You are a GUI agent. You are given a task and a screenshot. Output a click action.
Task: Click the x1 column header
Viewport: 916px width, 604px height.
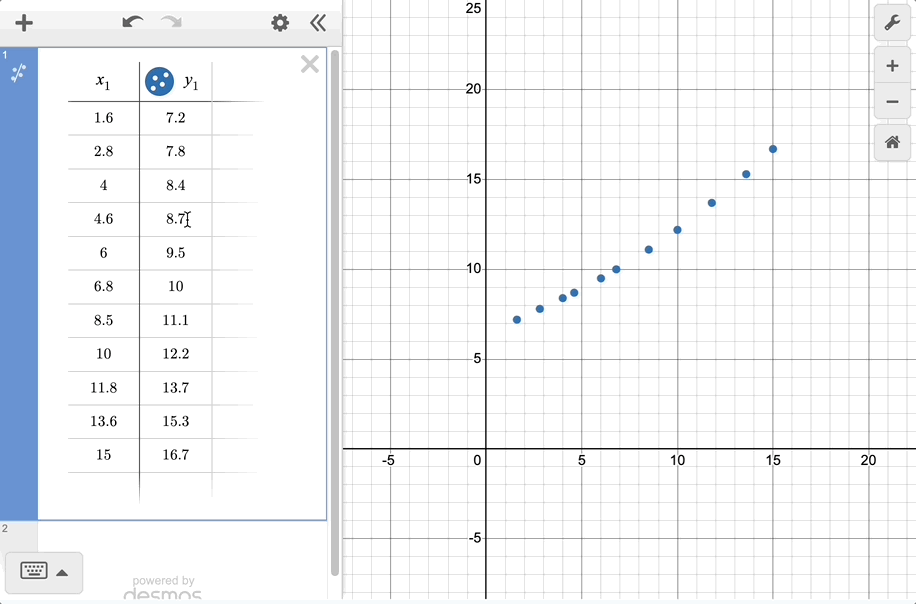(103, 82)
